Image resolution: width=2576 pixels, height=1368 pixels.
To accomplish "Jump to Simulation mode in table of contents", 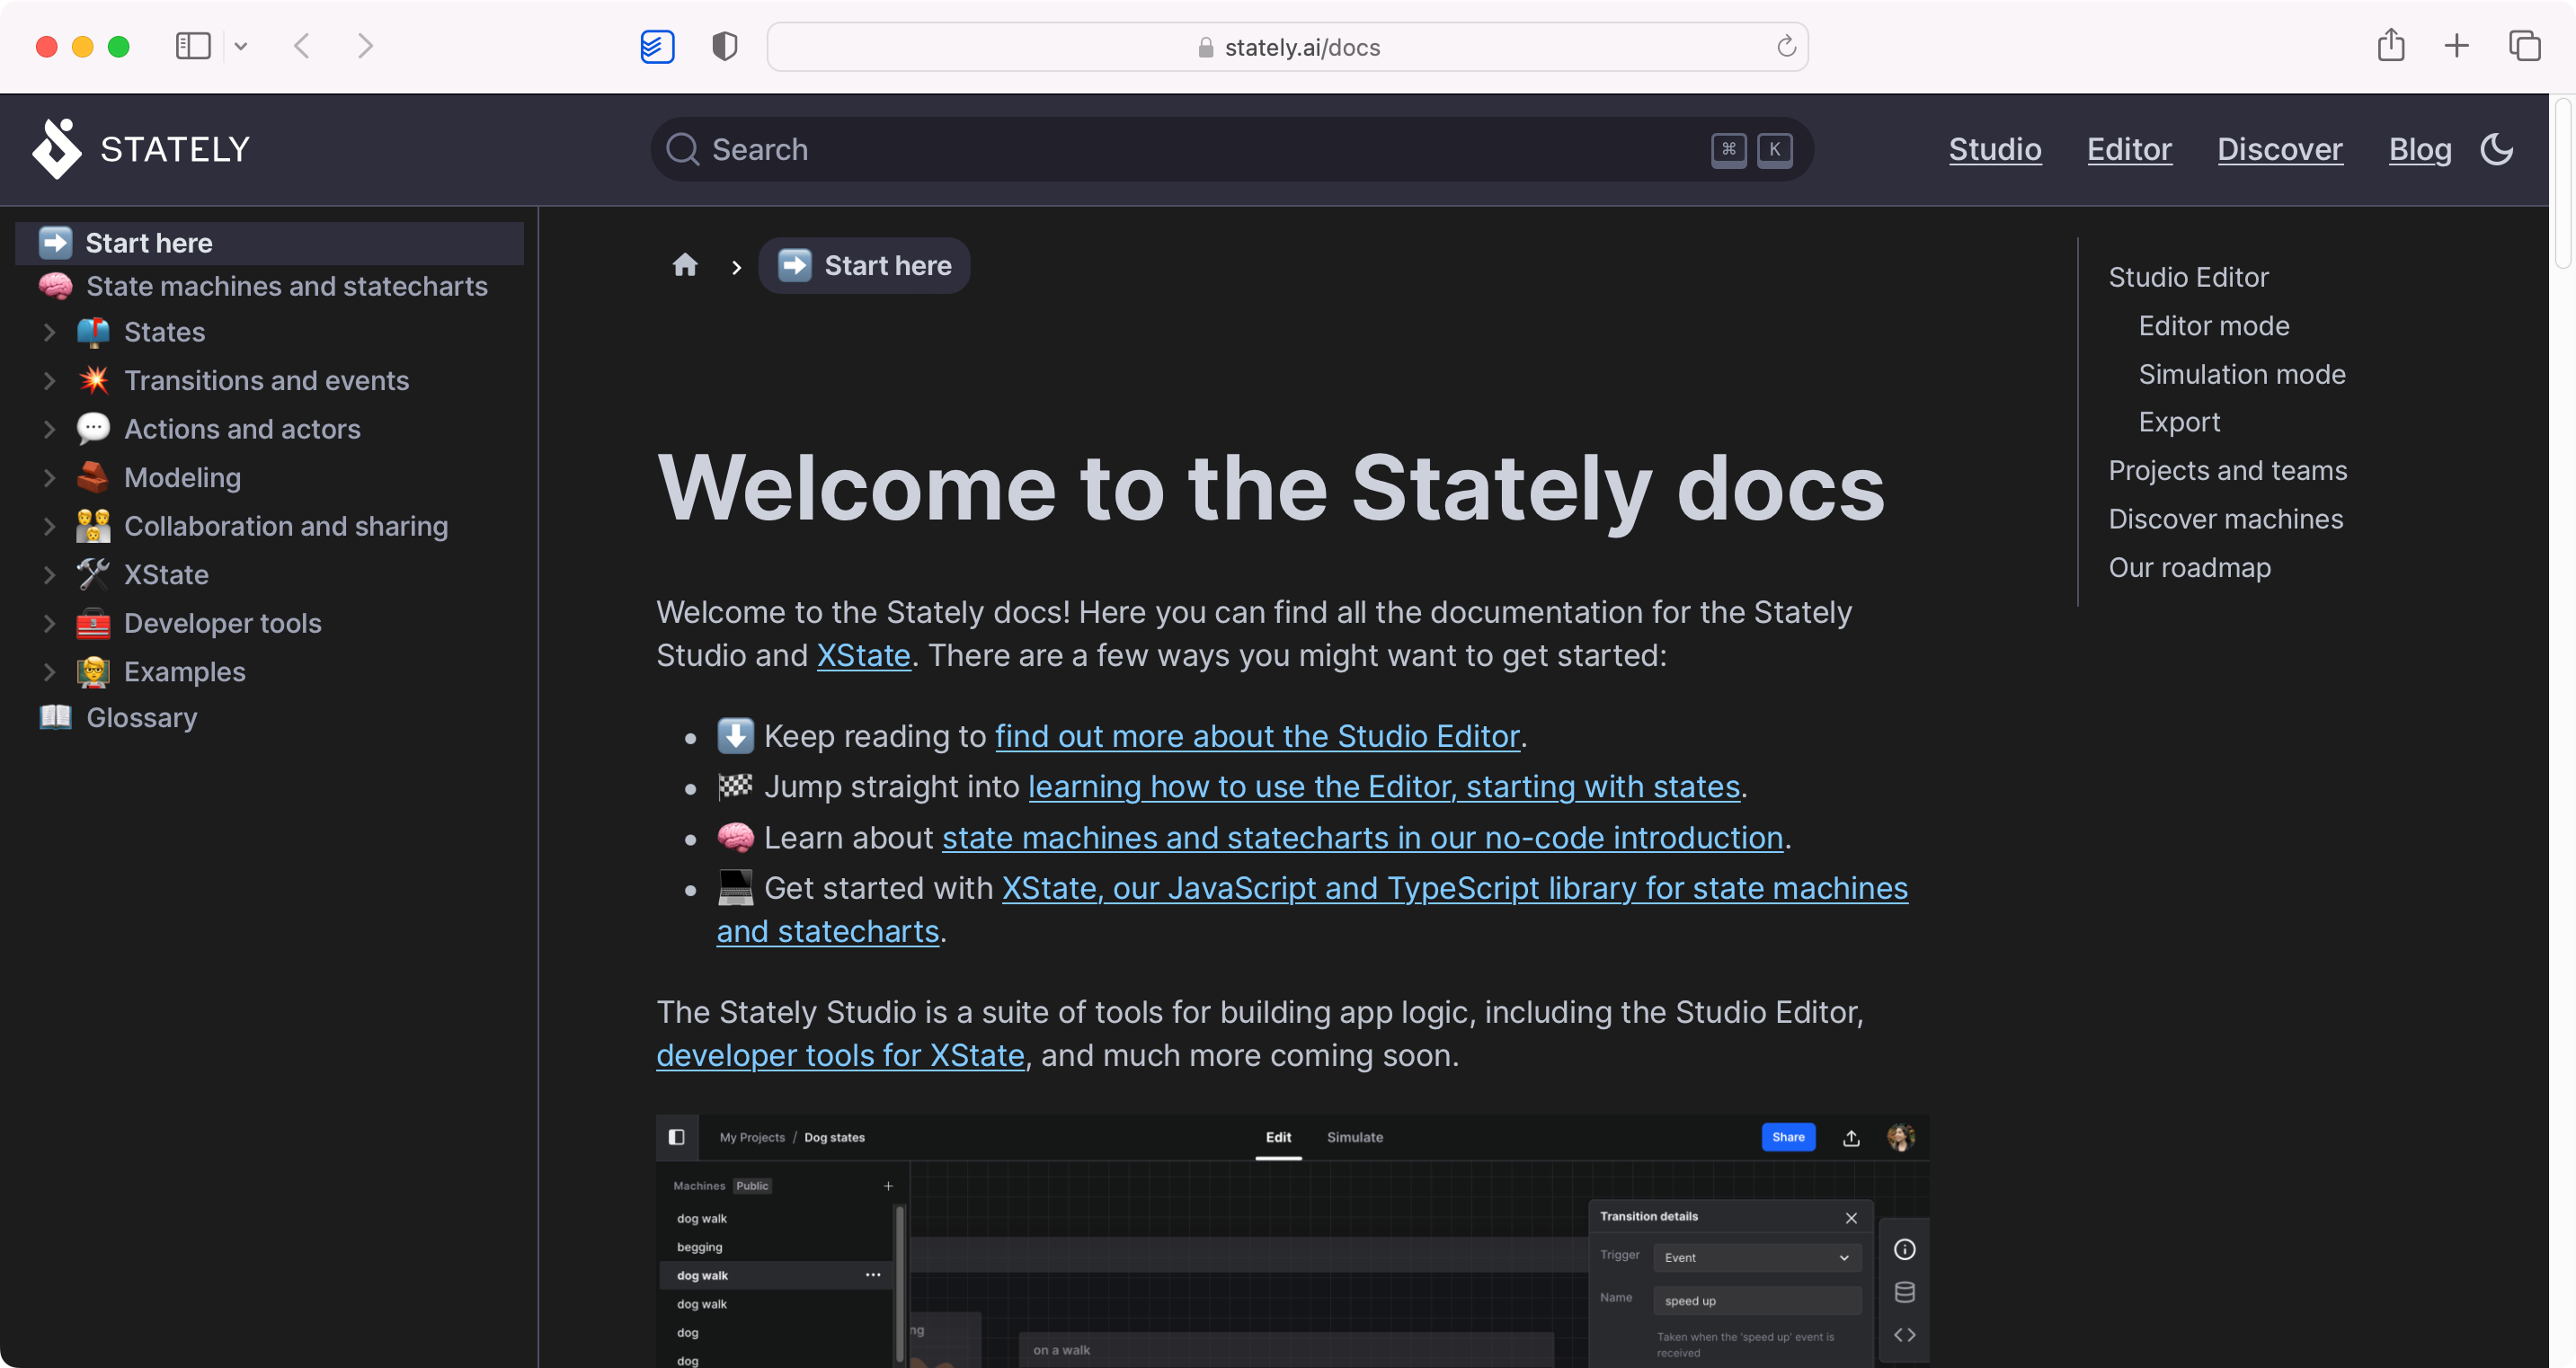I will point(2241,374).
